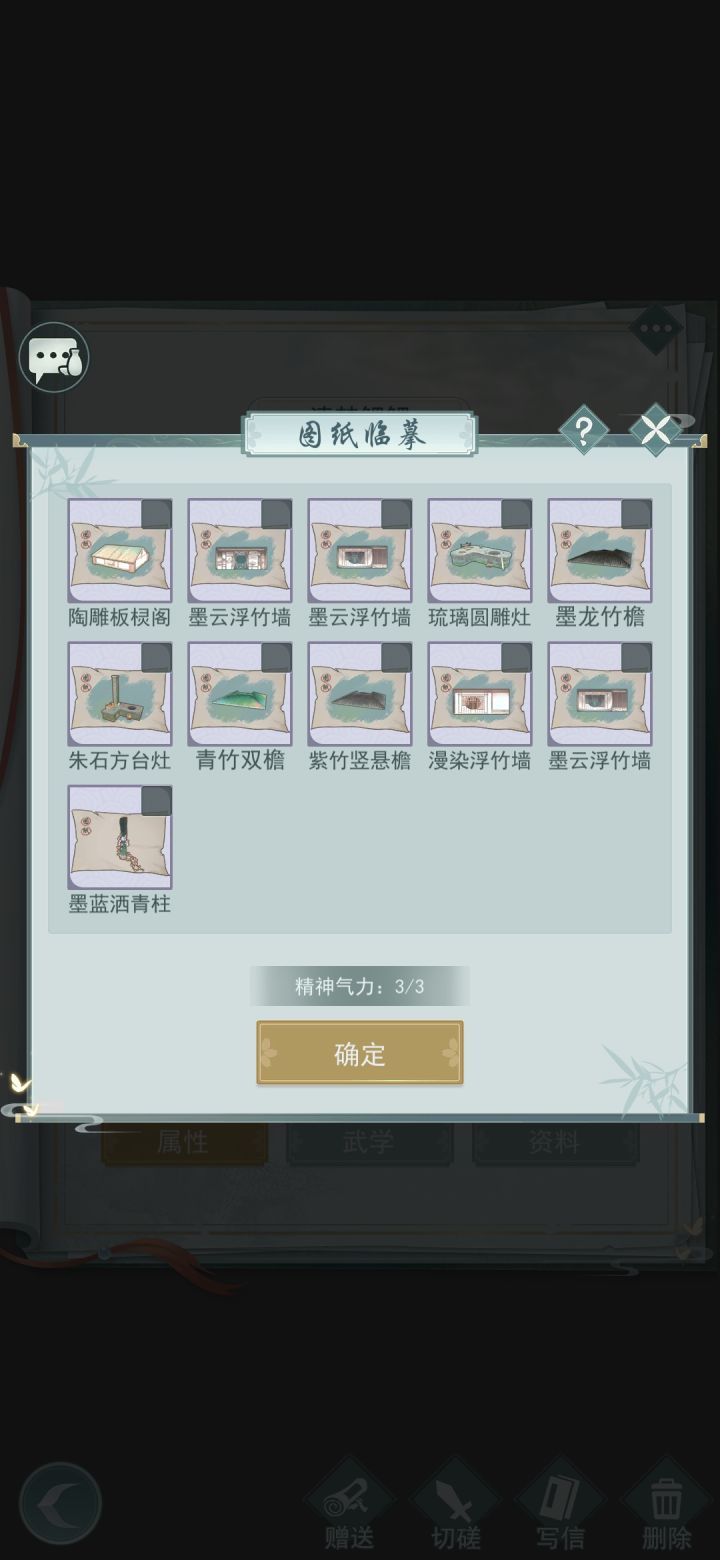This screenshot has height=1560, width=720.
Task: Open the three-dots more menu
Action: point(656,327)
